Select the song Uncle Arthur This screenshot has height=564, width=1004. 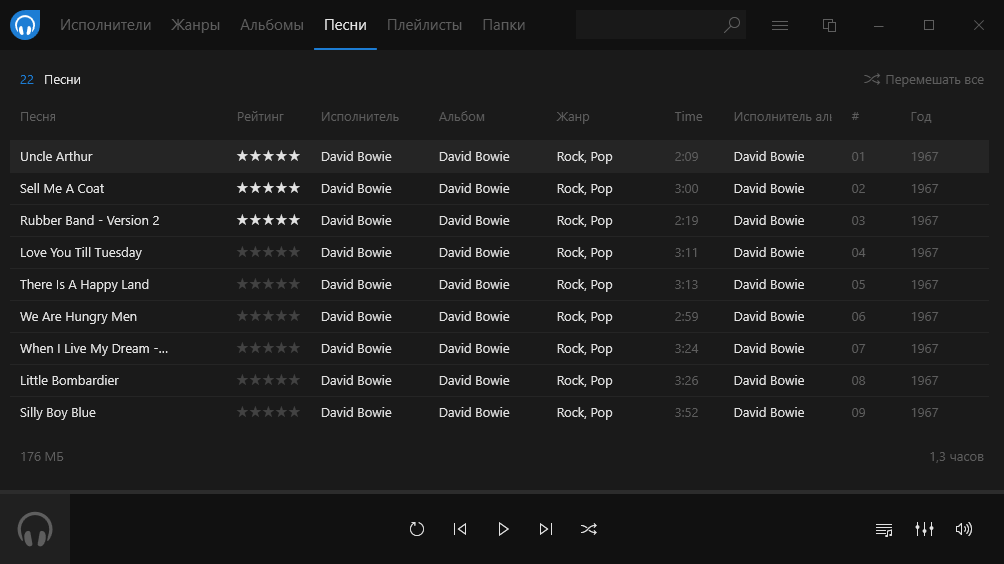tap(56, 156)
